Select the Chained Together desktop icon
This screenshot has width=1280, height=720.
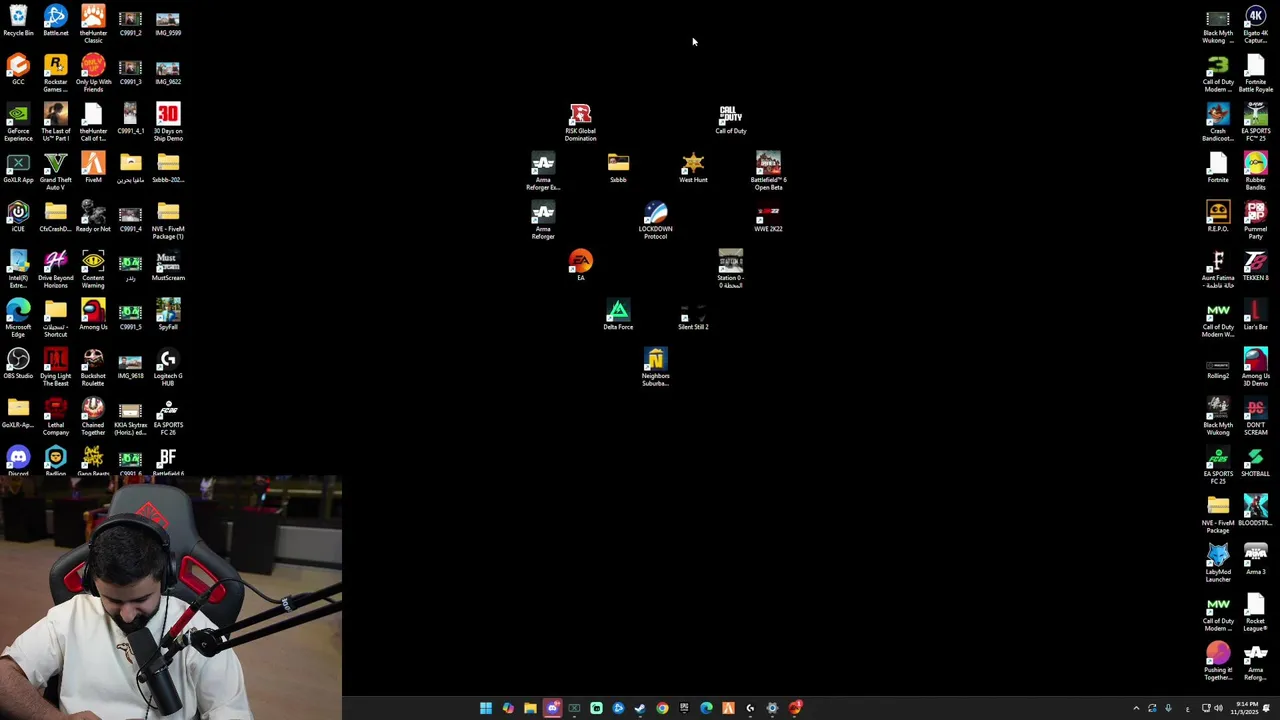(93, 417)
